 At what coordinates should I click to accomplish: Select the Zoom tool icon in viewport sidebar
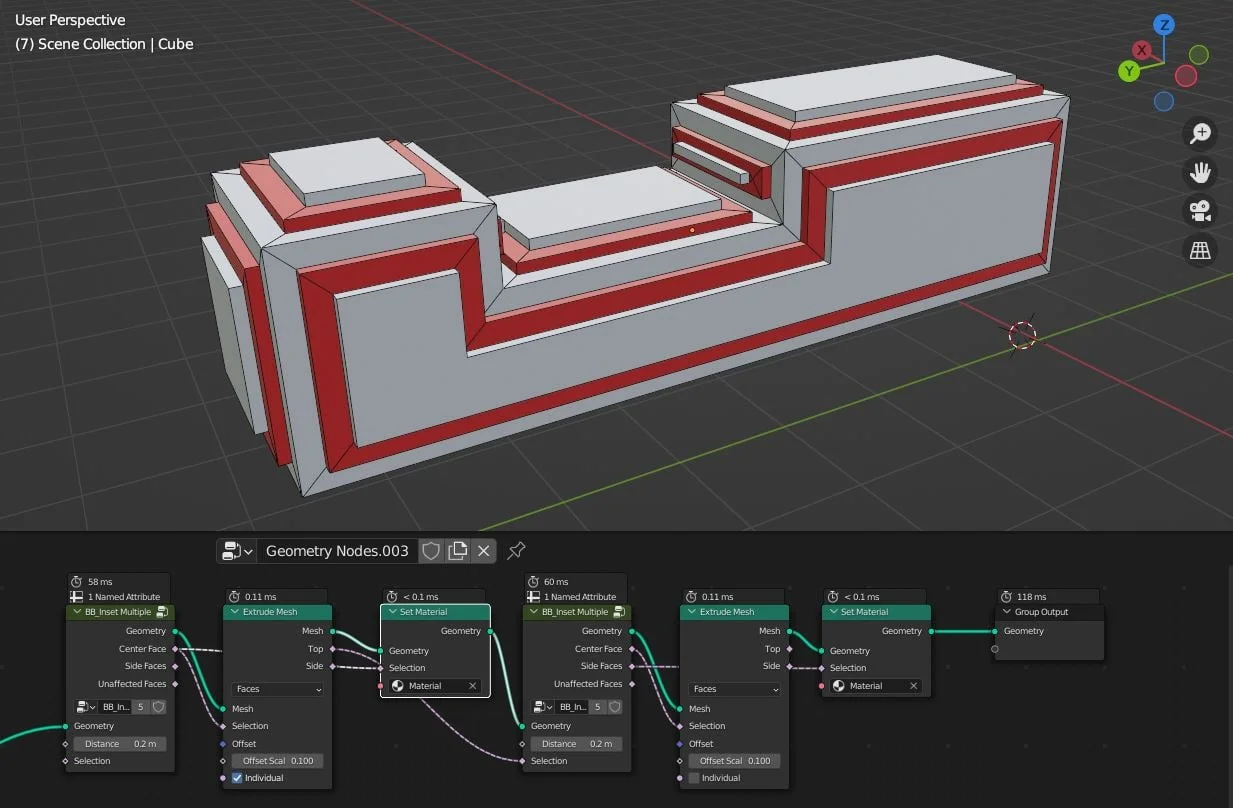[1200, 133]
